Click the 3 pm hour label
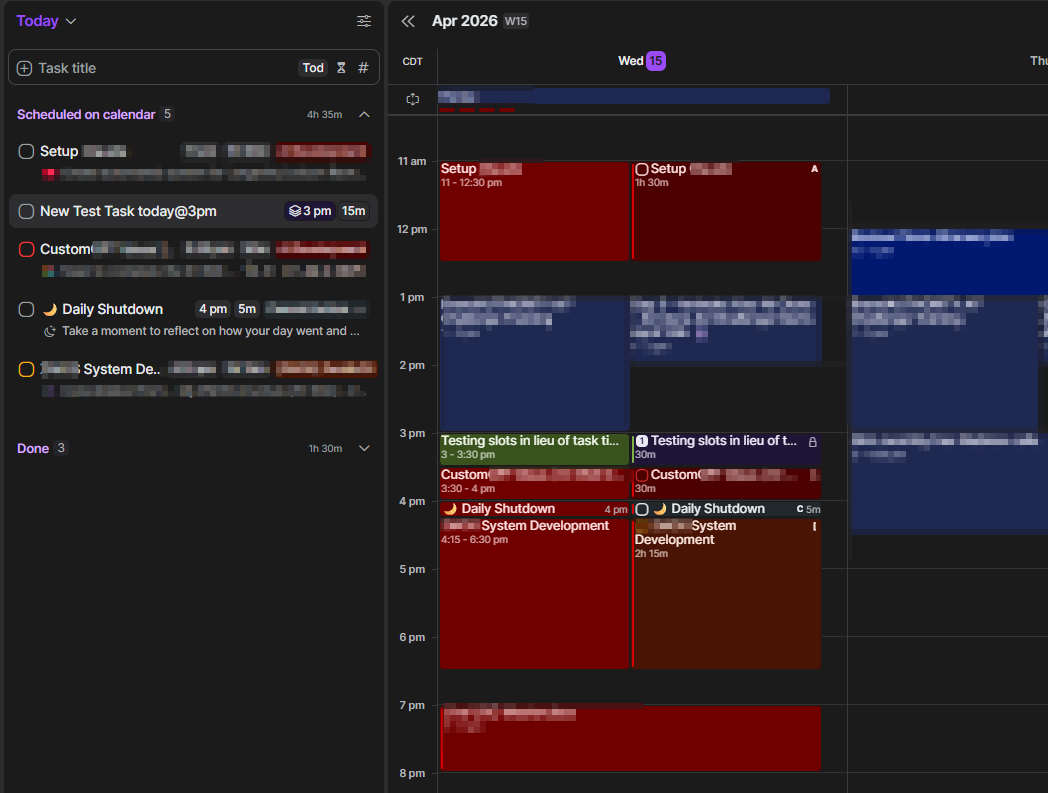 click(x=412, y=433)
